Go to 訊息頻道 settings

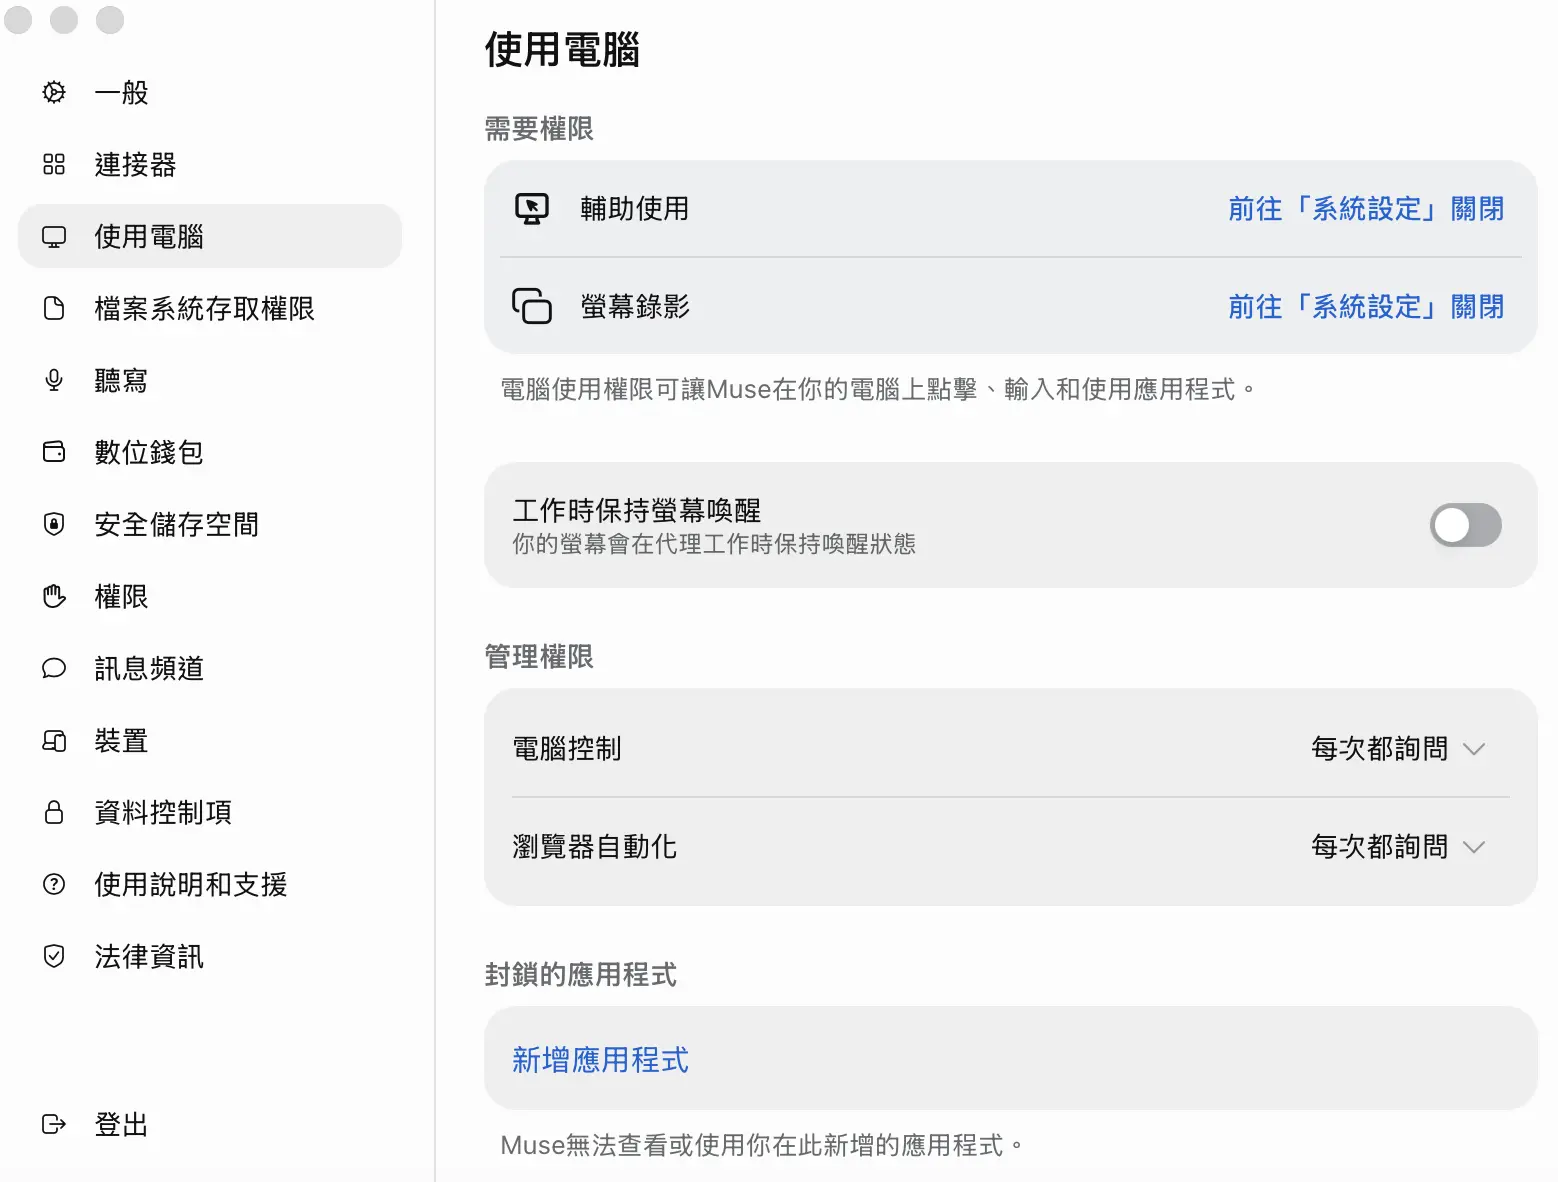[210, 669]
